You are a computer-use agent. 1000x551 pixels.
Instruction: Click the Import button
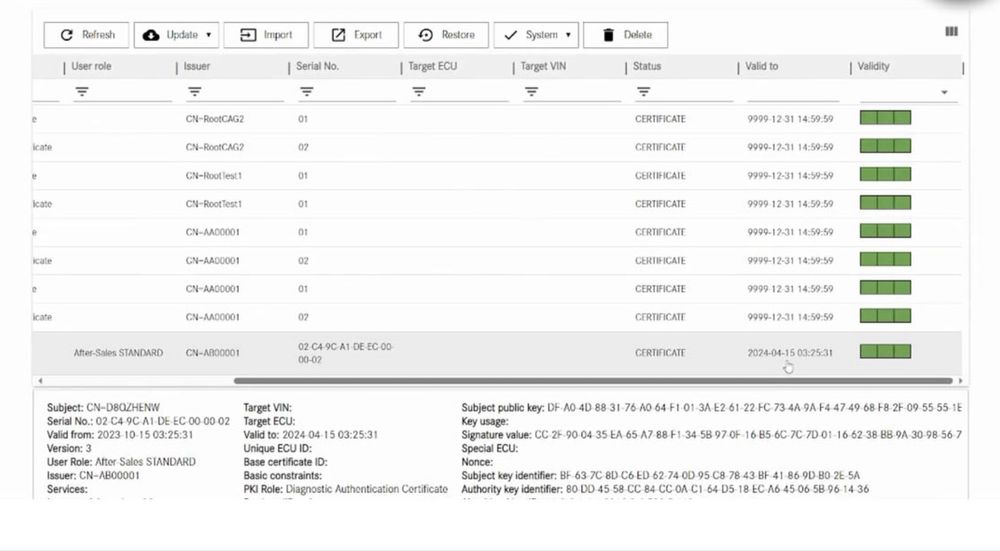click(266, 35)
